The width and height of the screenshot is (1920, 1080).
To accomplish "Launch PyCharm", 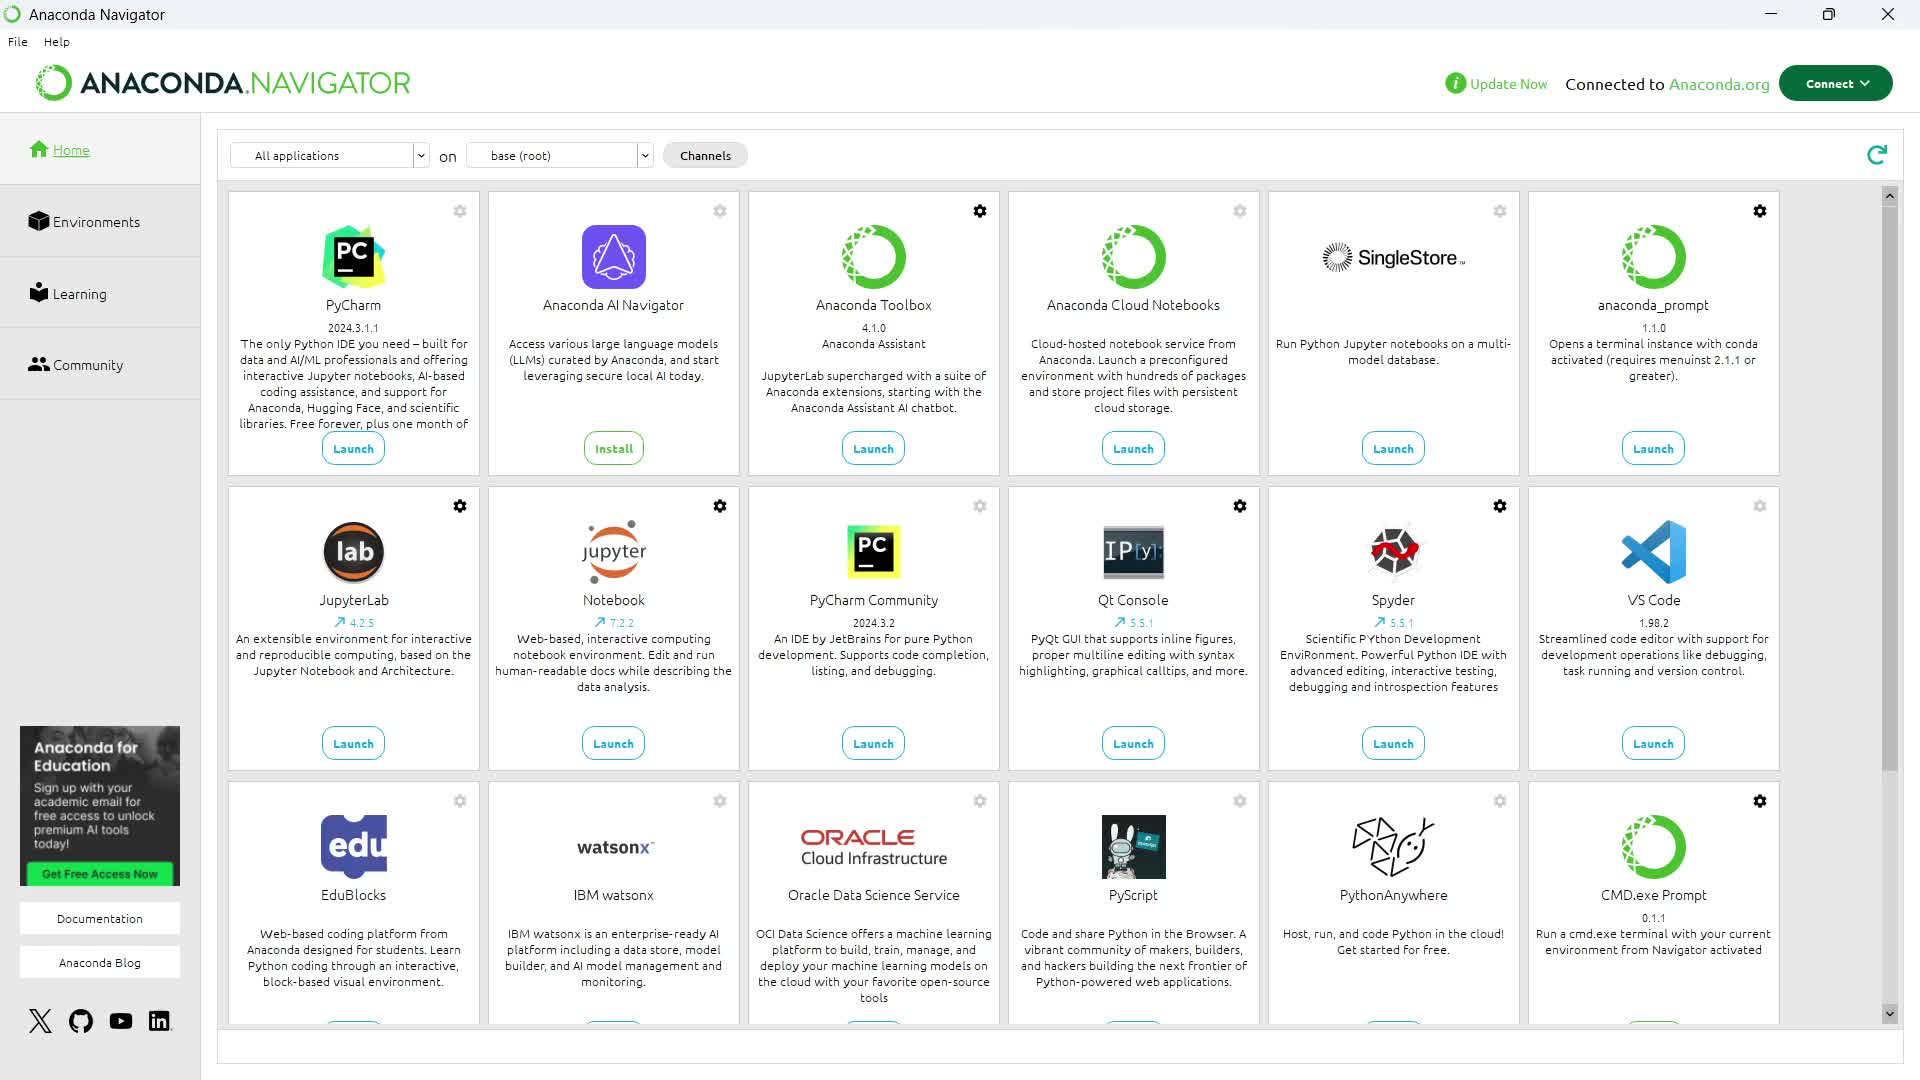I will coord(354,449).
